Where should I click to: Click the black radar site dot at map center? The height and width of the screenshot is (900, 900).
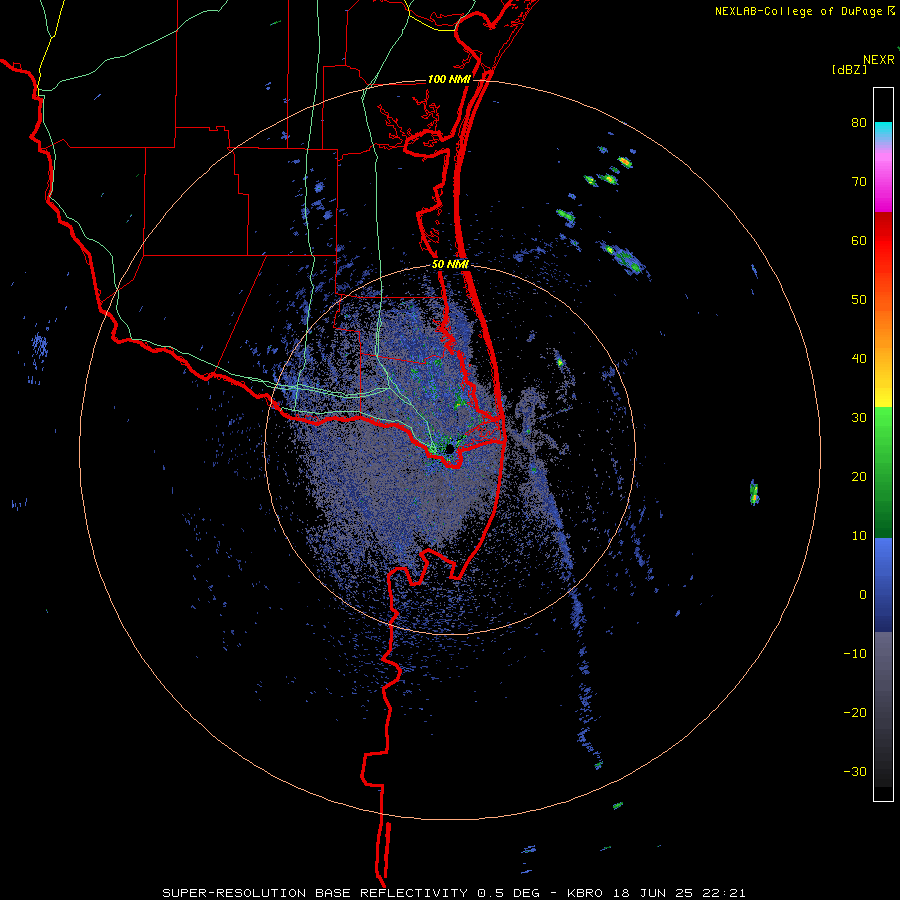pyautogui.click(x=450, y=448)
